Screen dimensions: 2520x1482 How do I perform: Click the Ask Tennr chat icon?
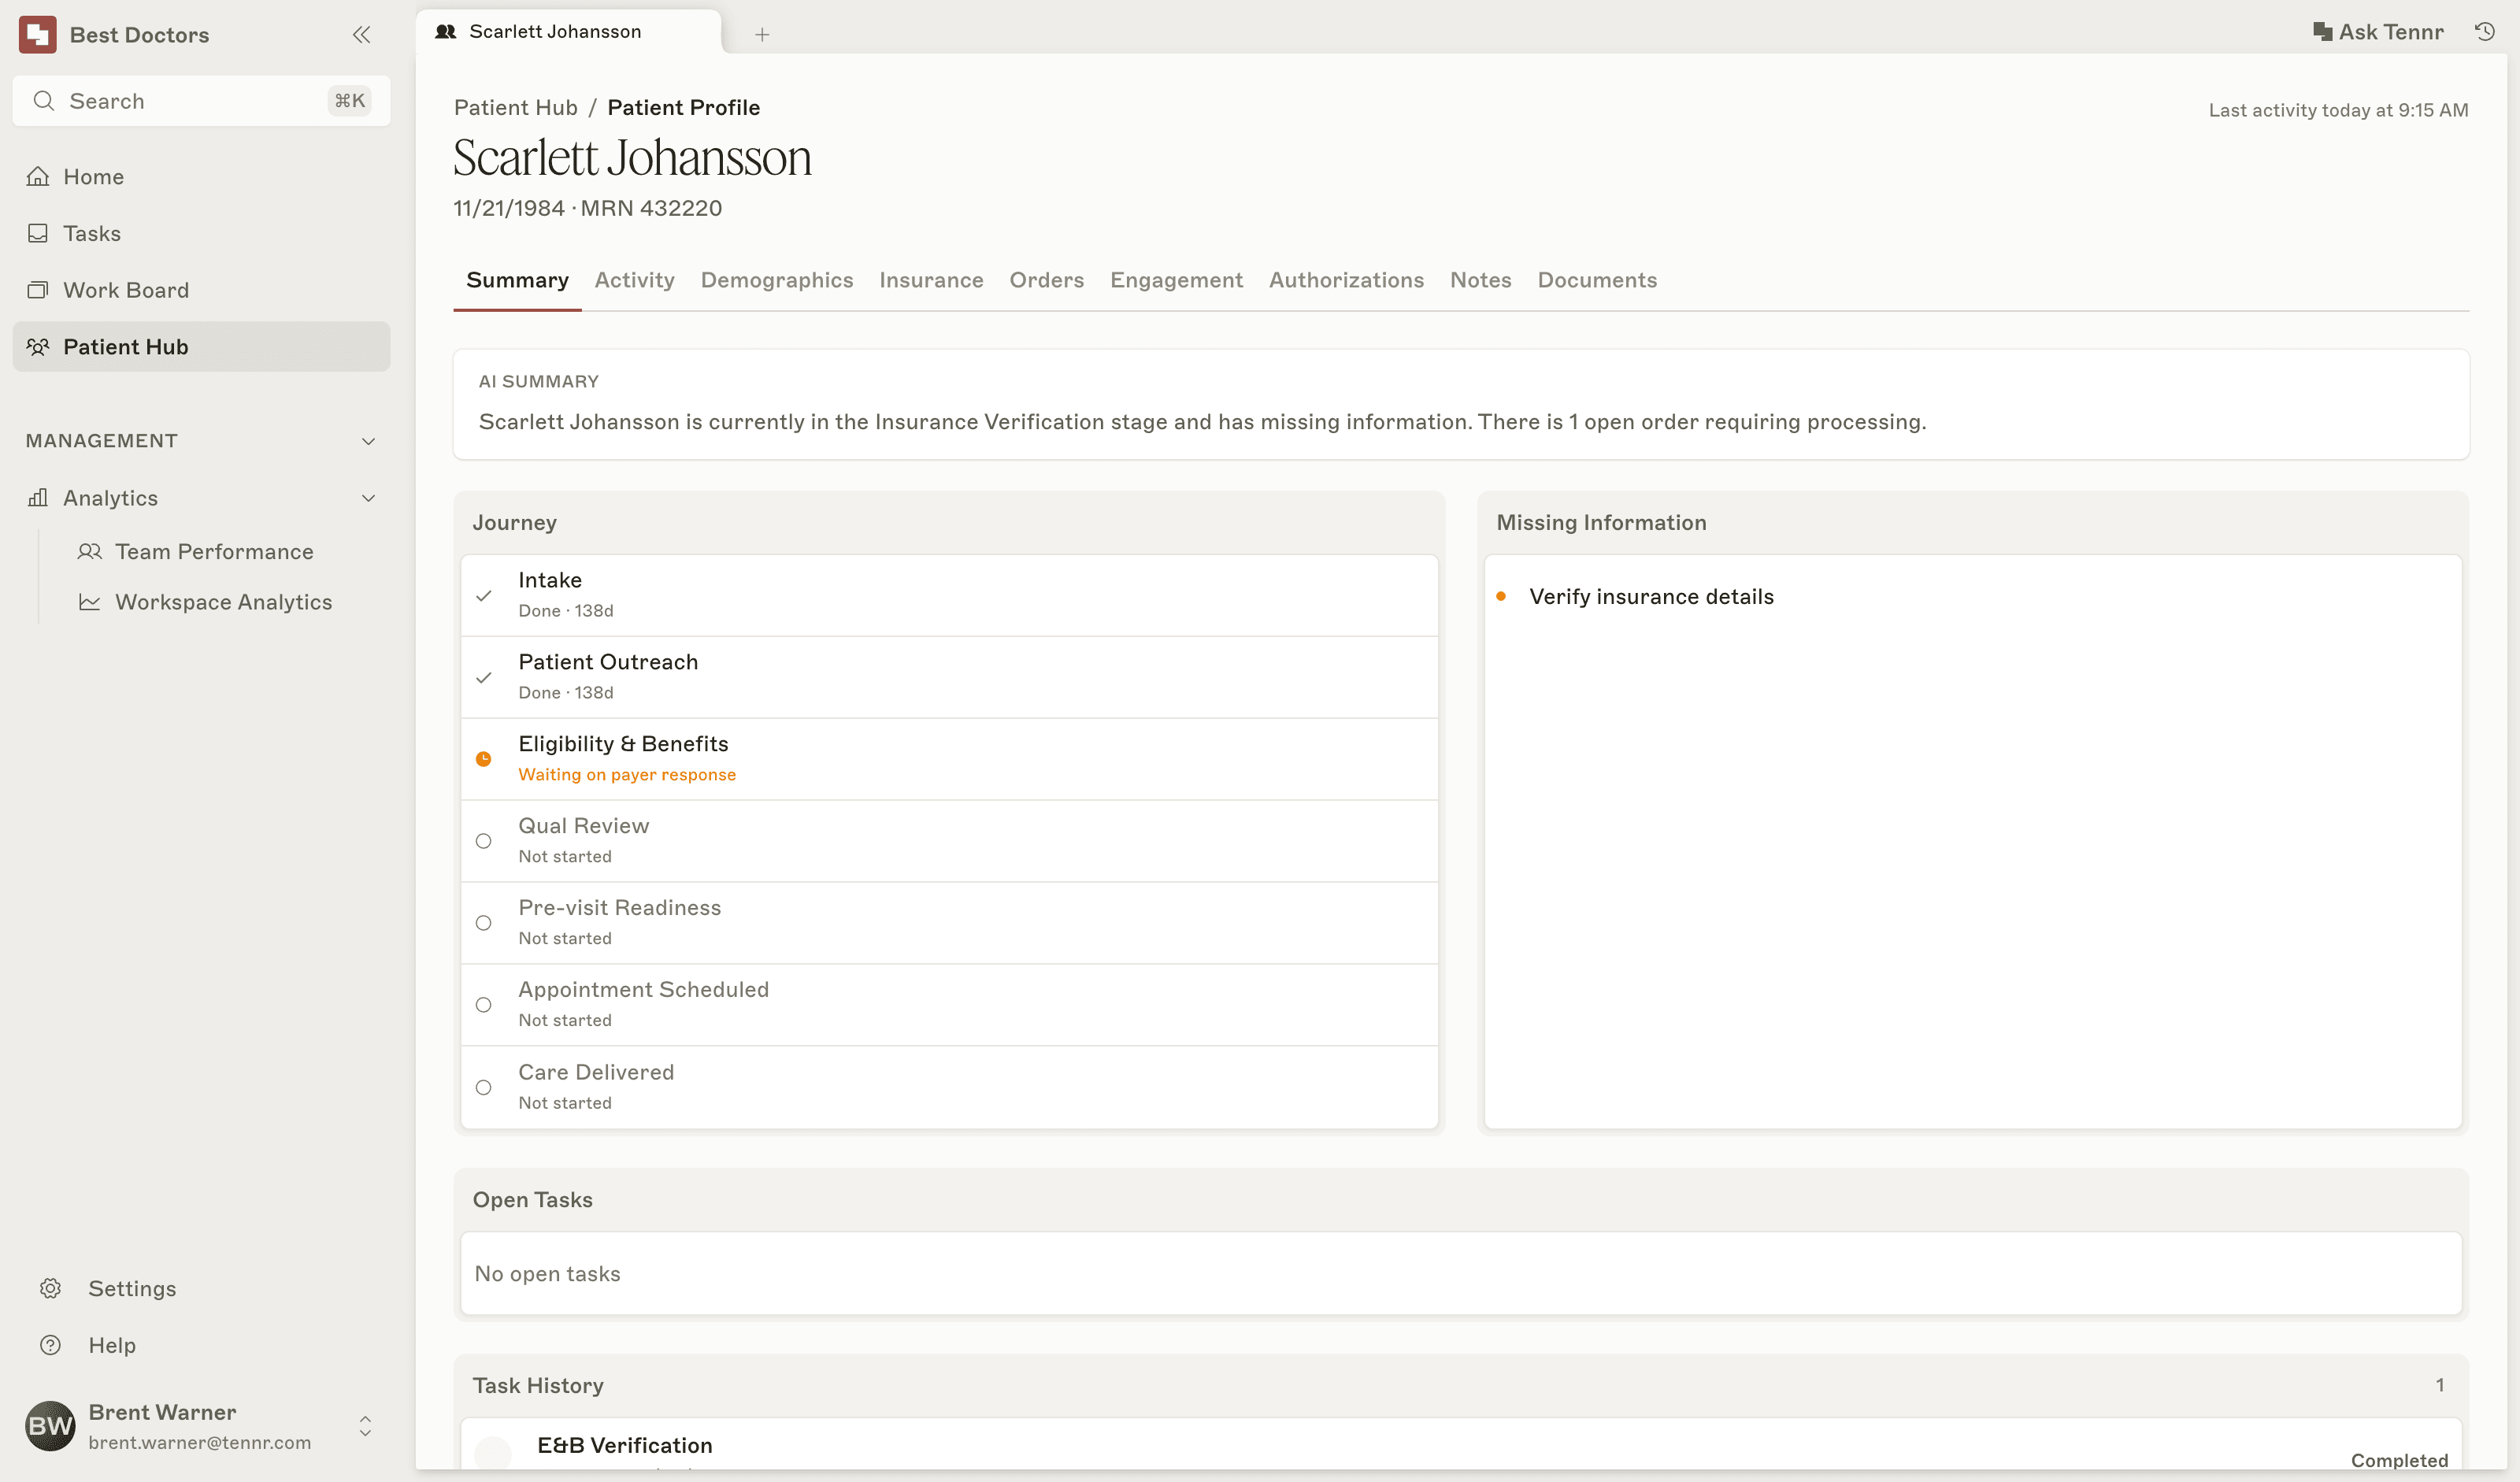tap(2322, 32)
